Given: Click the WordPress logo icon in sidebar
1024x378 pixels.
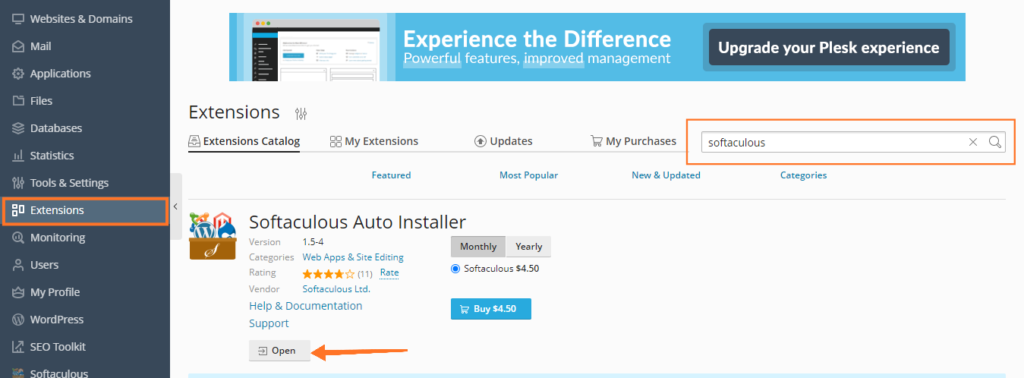Looking at the screenshot, I should (18, 320).
